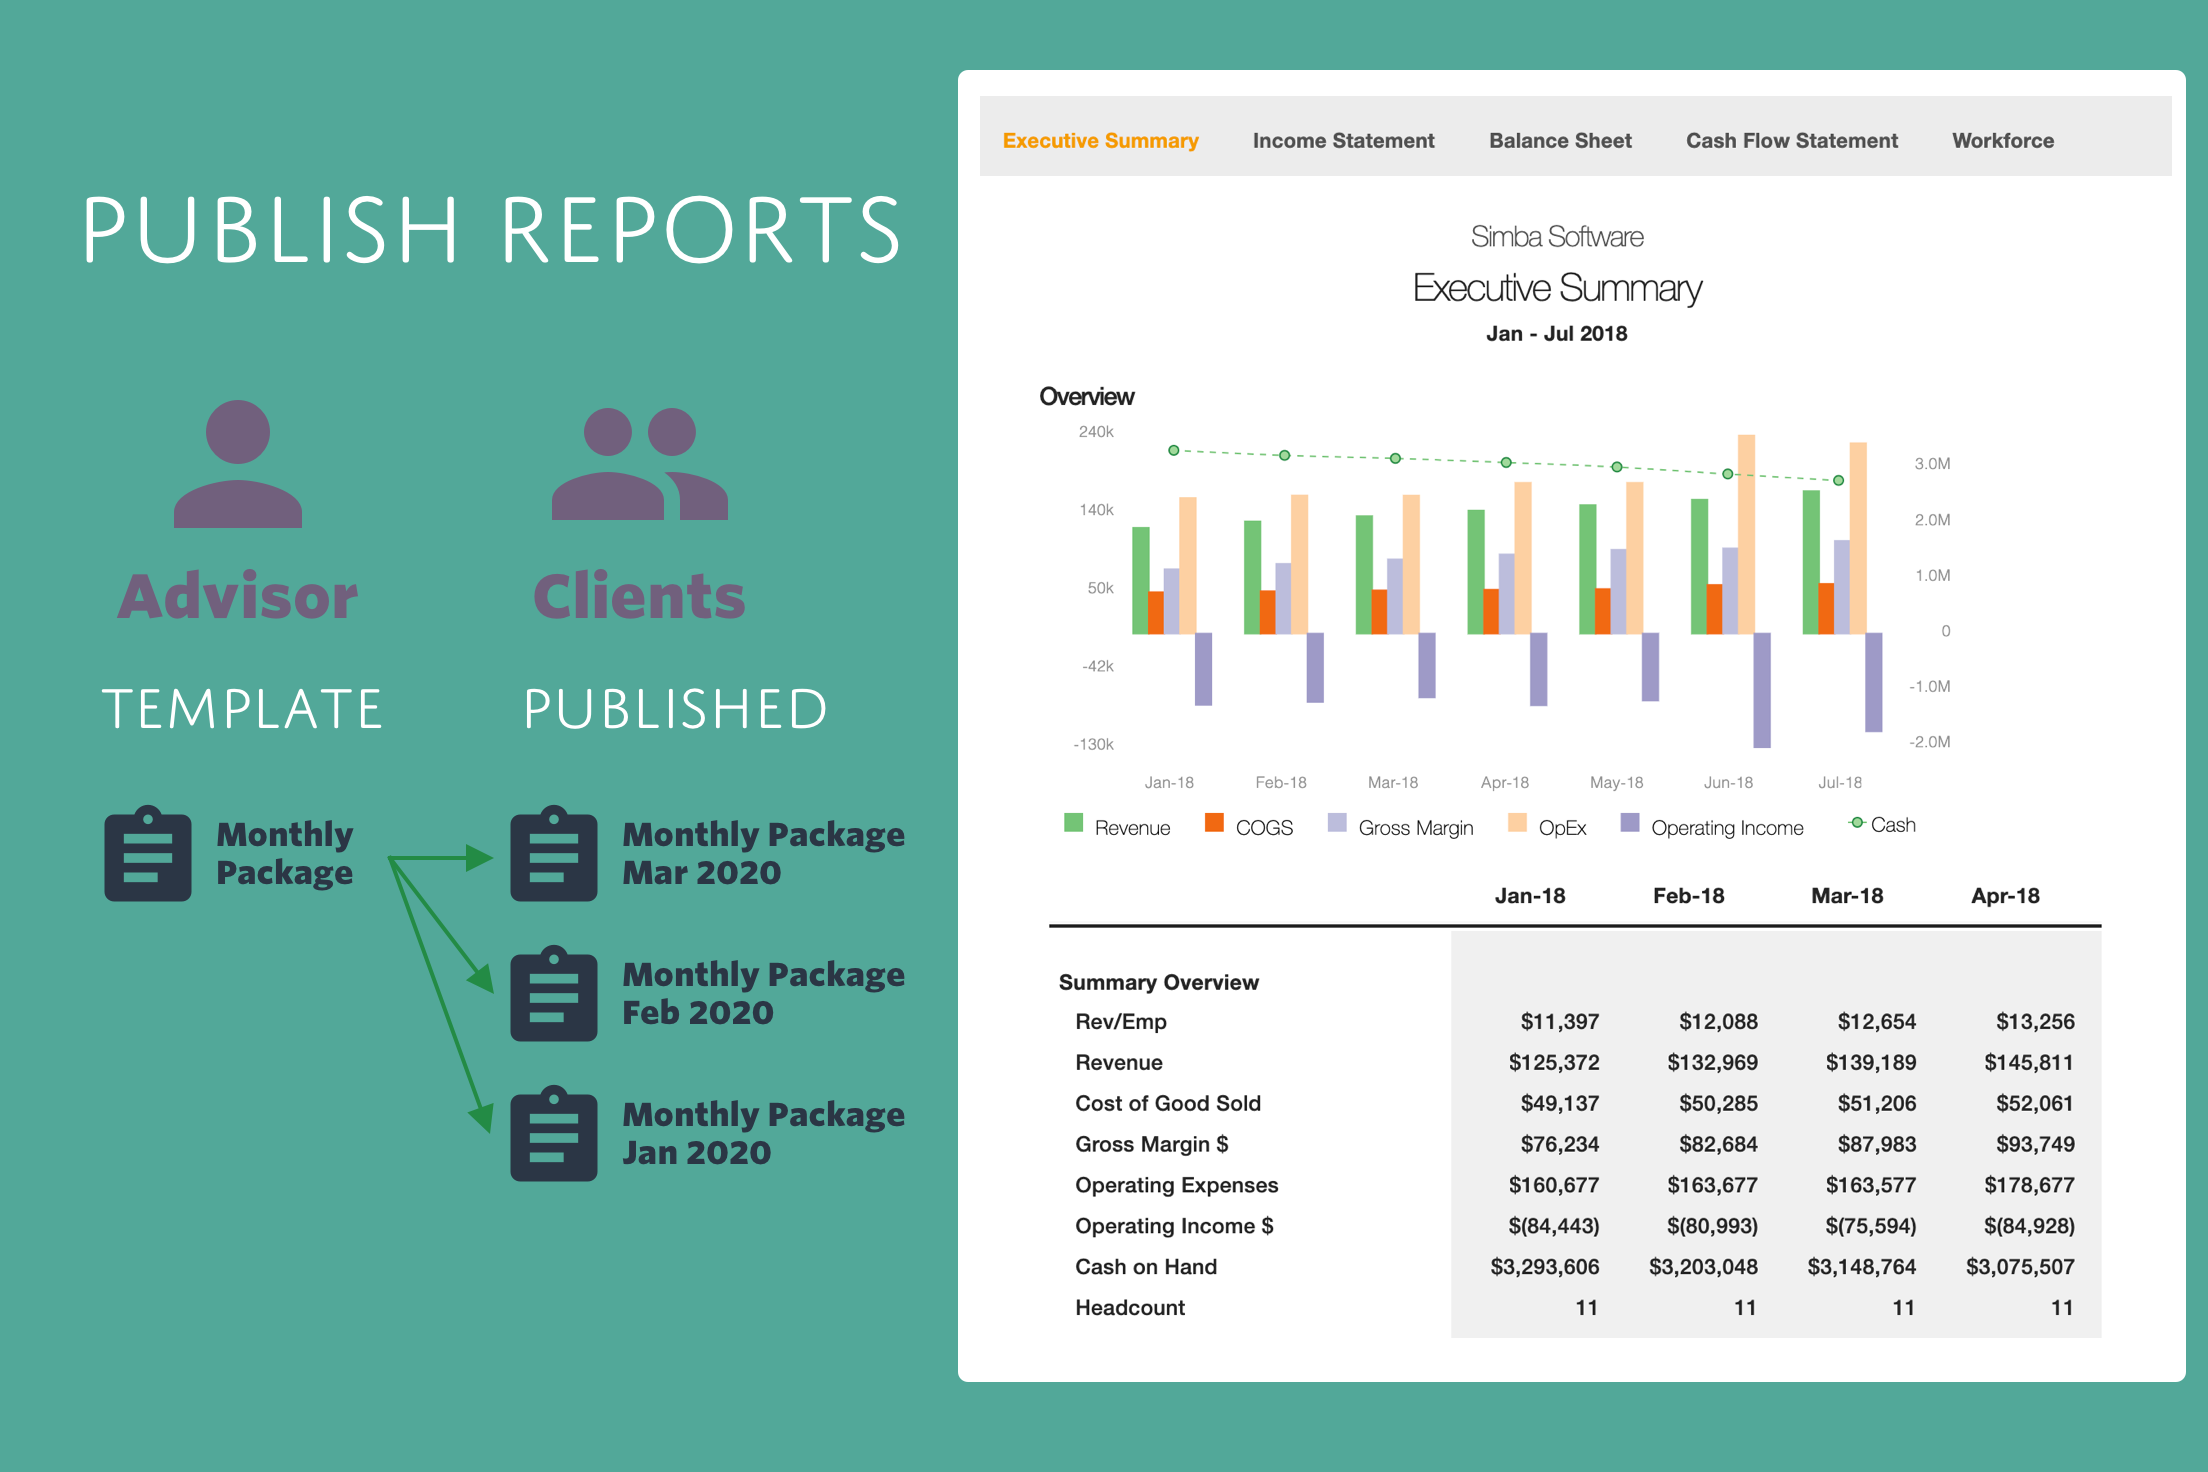Open the Monthly Package Feb 2020 clipboard icon
This screenshot has height=1472, width=2208.
pyautogui.click(x=553, y=995)
